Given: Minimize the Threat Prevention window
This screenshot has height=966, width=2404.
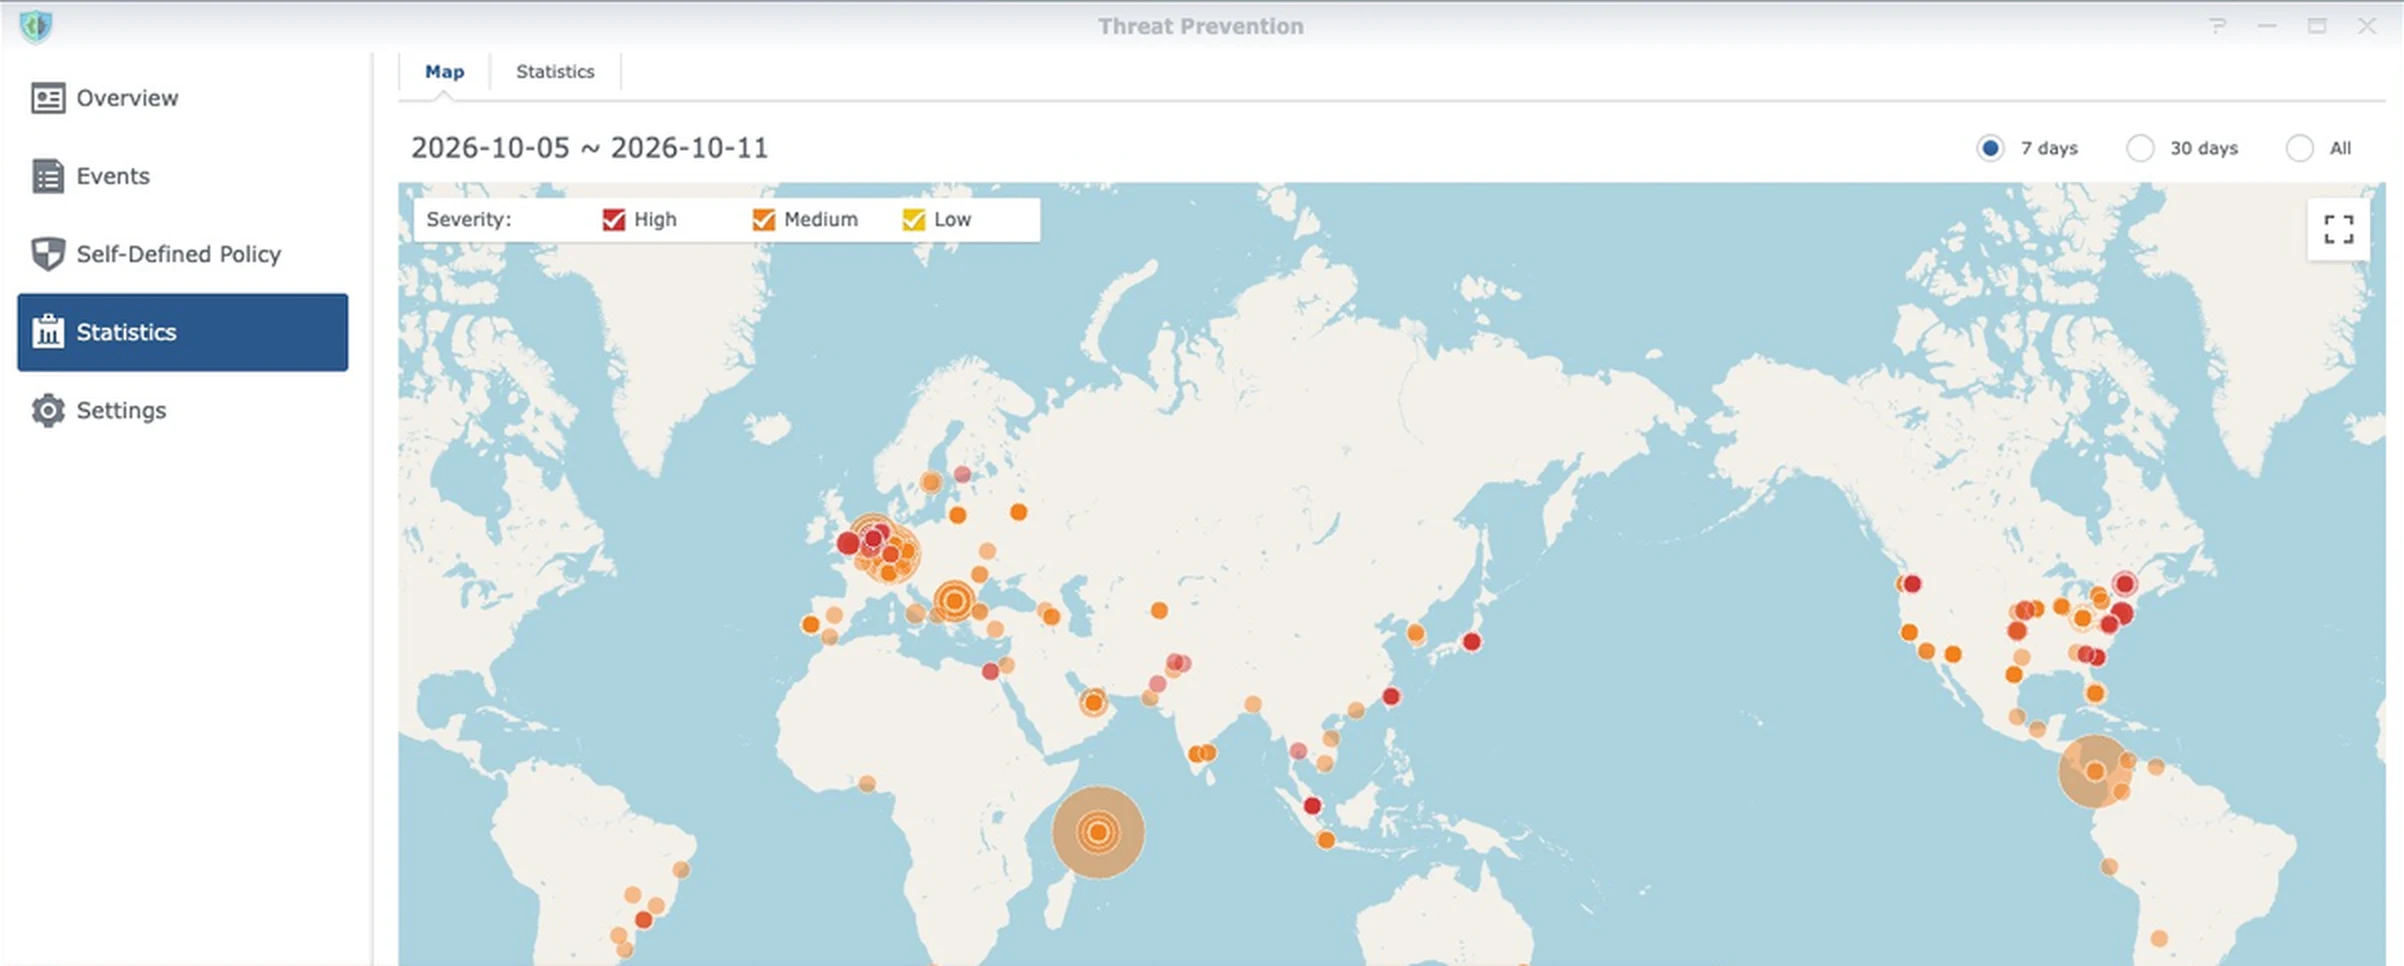Looking at the screenshot, I should coord(2267,26).
